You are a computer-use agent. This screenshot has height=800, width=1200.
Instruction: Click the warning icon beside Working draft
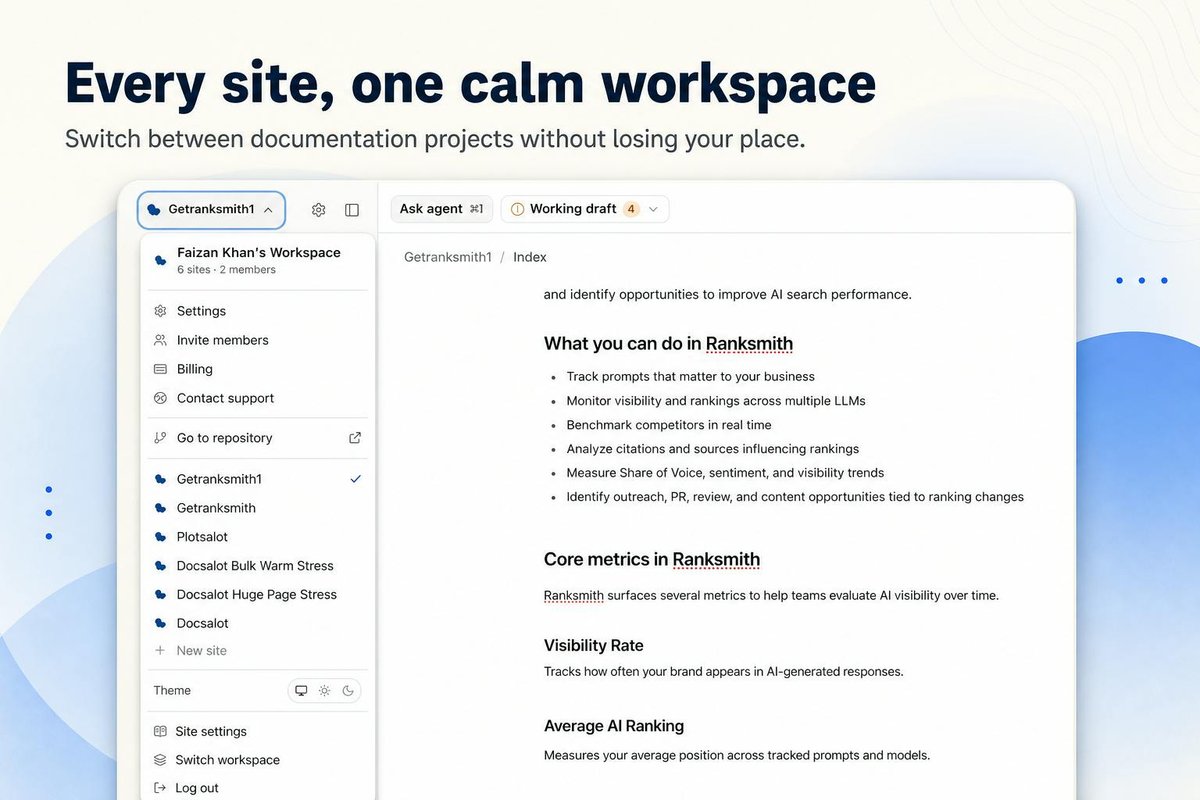pyautogui.click(x=517, y=209)
